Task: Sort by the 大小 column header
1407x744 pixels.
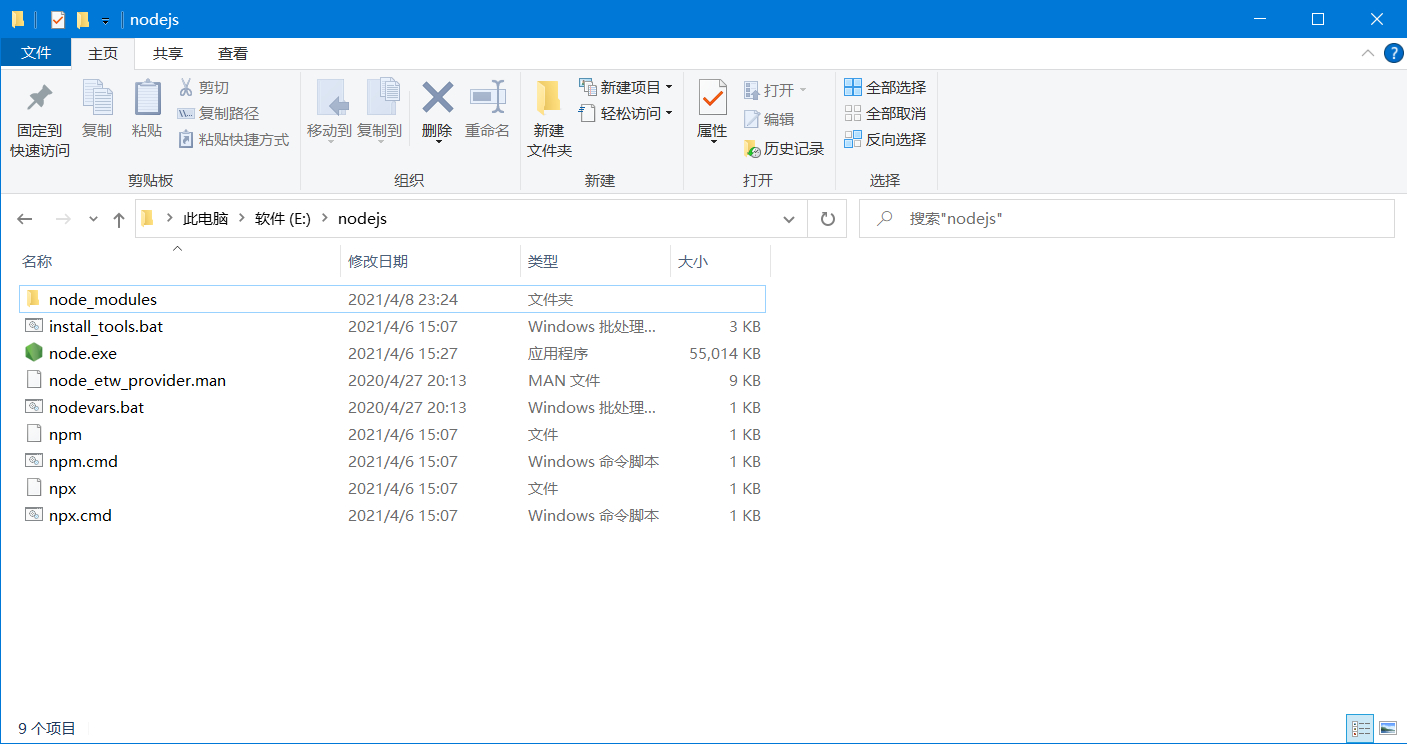Action: (x=720, y=262)
